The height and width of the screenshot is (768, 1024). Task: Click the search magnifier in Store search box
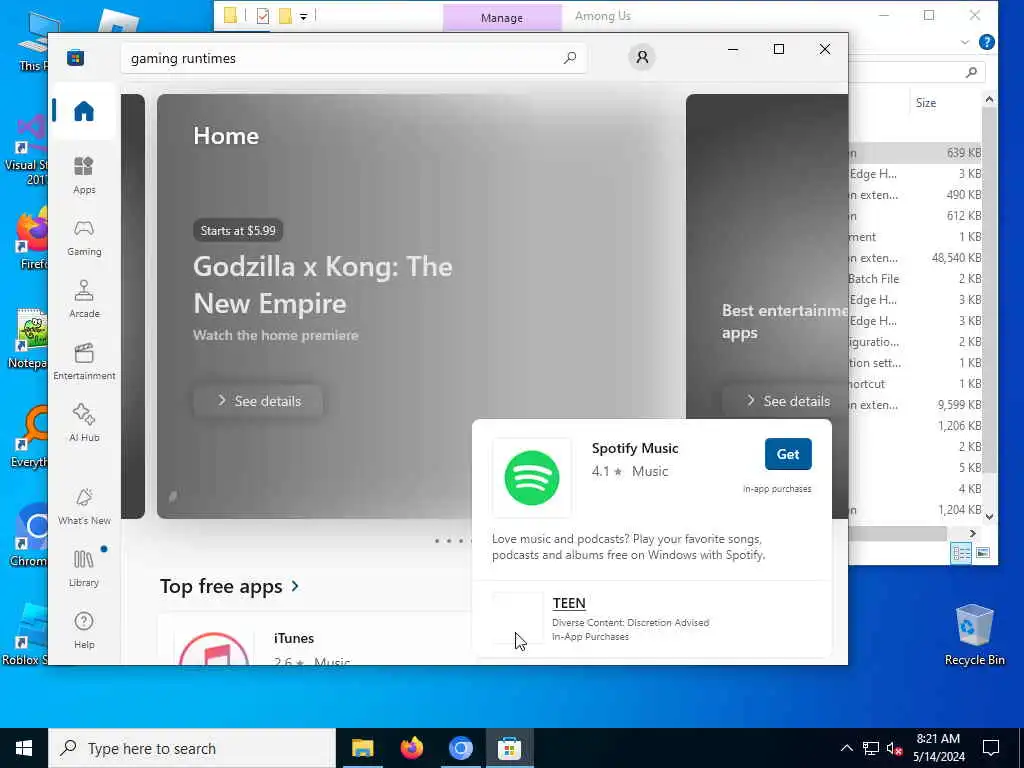[x=569, y=58]
